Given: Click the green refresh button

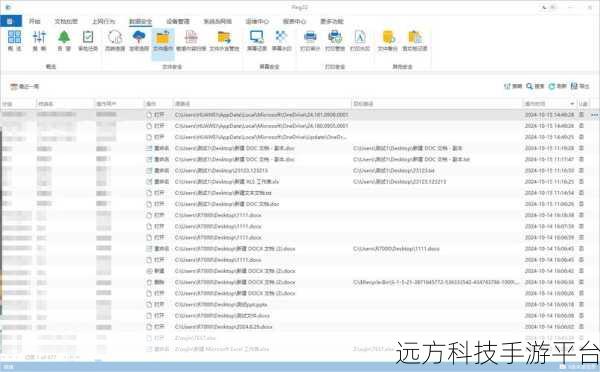Looking at the screenshot, I should pos(558,86).
